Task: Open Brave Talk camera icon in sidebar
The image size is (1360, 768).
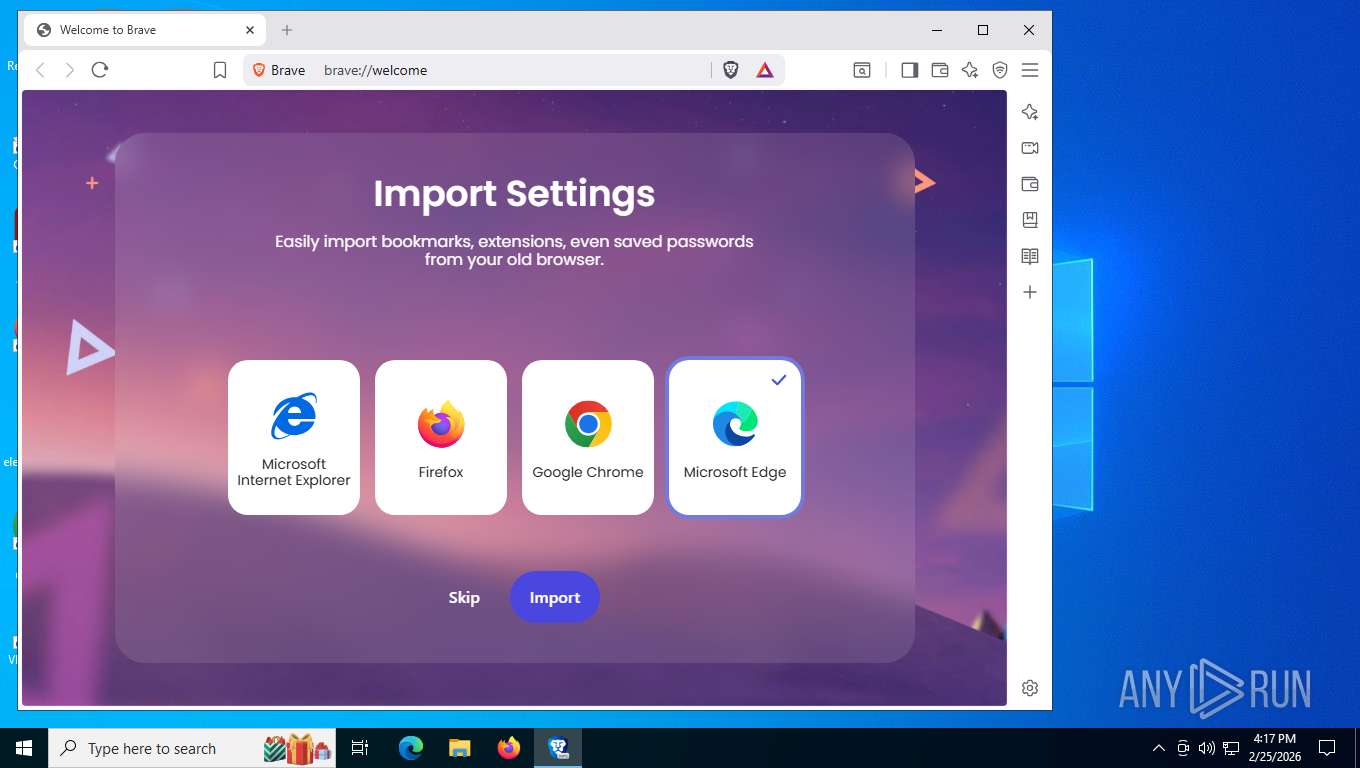Action: point(1030,148)
